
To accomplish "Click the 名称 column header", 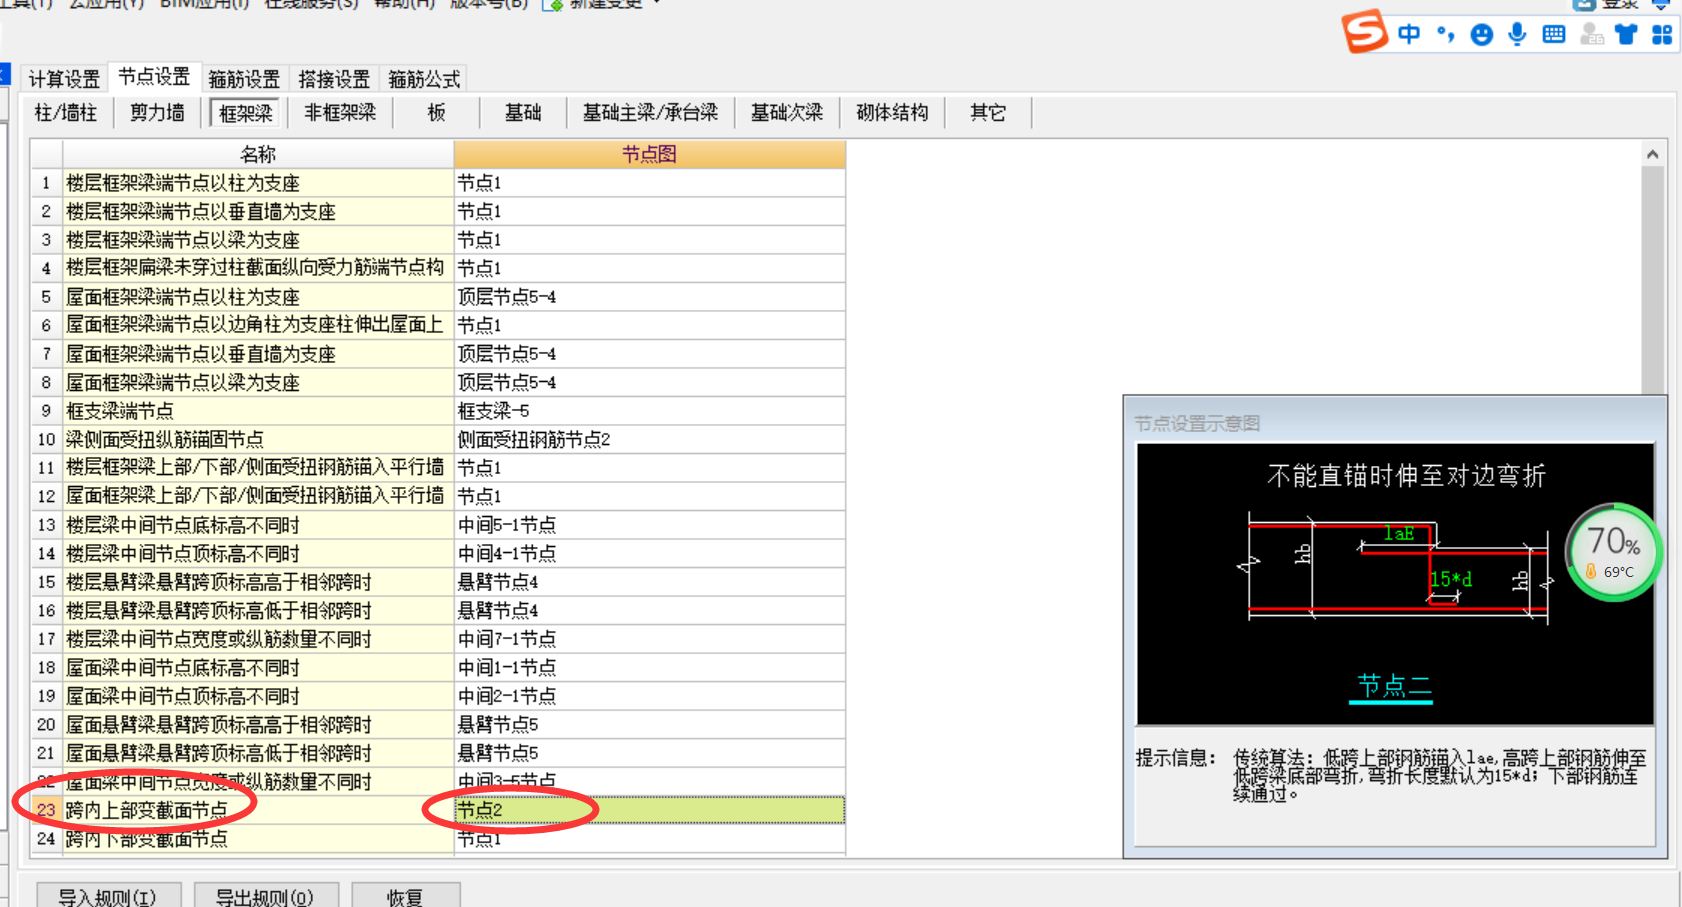I will pyautogui.click(x=258, y=154).
